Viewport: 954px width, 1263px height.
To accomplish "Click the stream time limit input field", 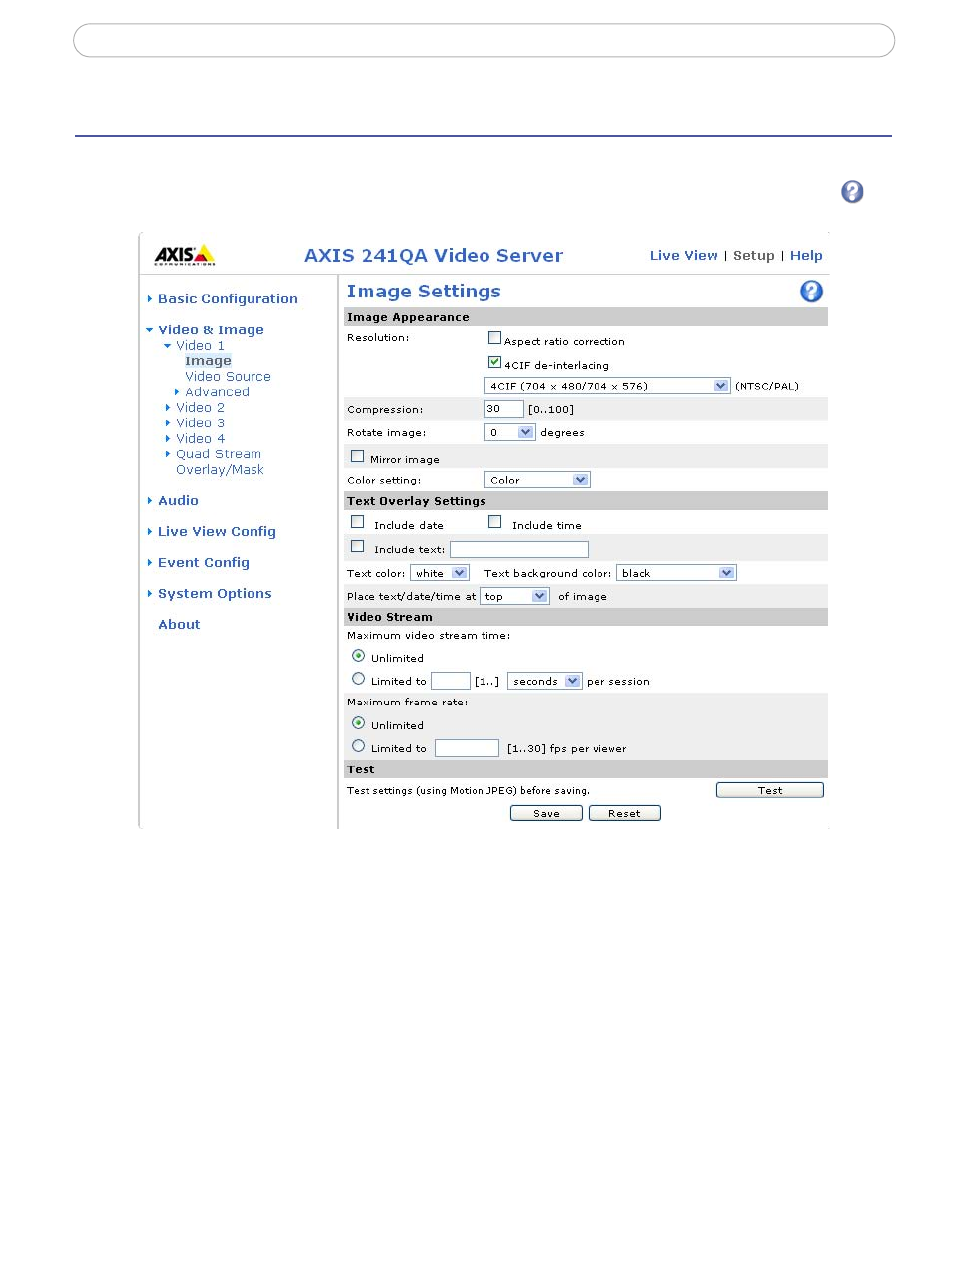I will point(451,681).
